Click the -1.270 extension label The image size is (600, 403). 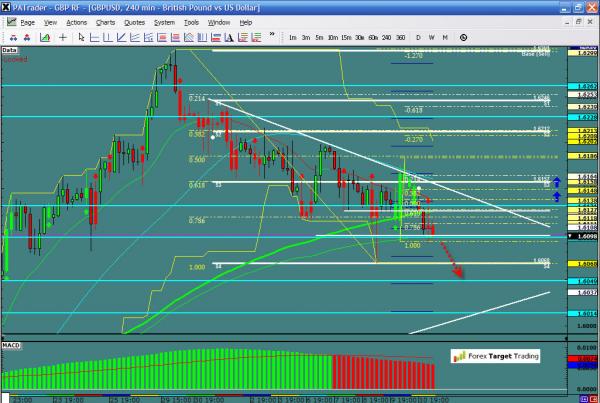(413, 56)
